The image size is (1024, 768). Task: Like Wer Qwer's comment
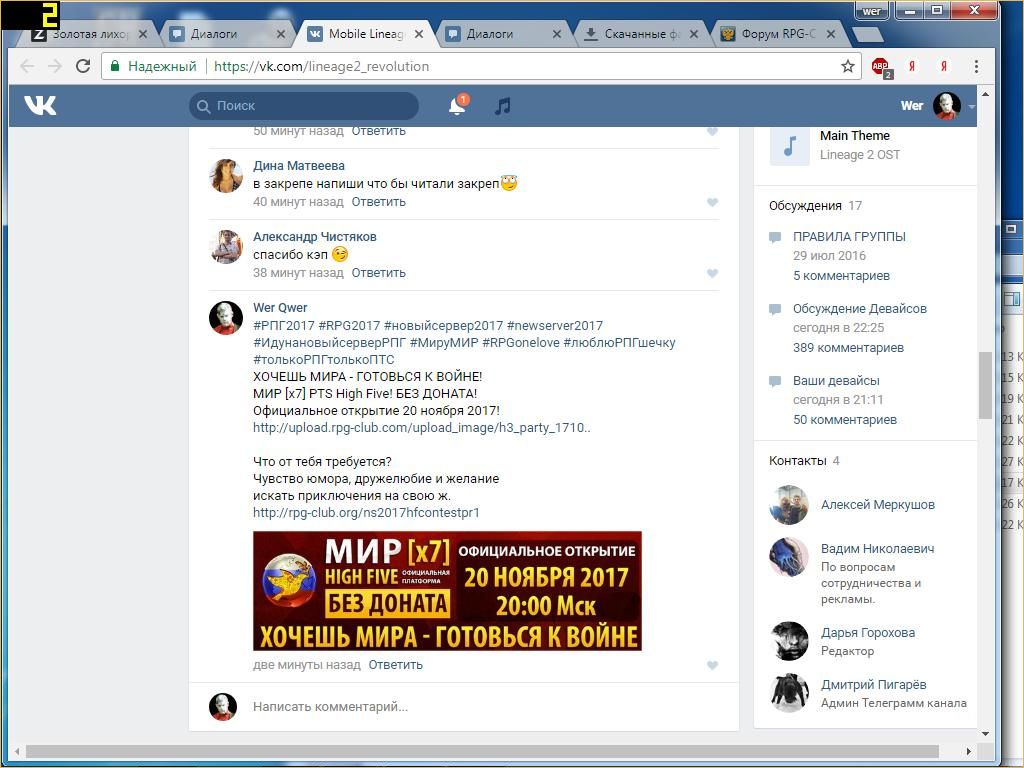pos(712,665)
